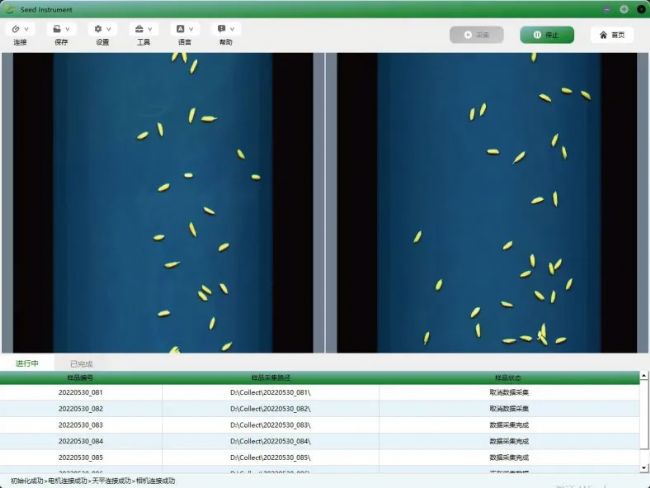Expand the 语言 language dropdown arrow
The image size is (650, 488).
pos(192,29)
